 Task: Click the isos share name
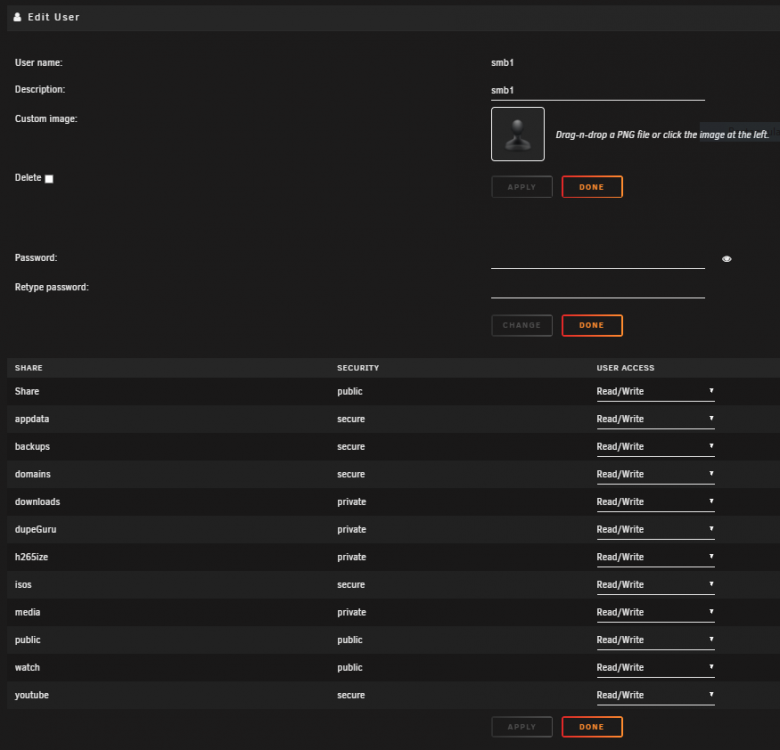[23, 584]
